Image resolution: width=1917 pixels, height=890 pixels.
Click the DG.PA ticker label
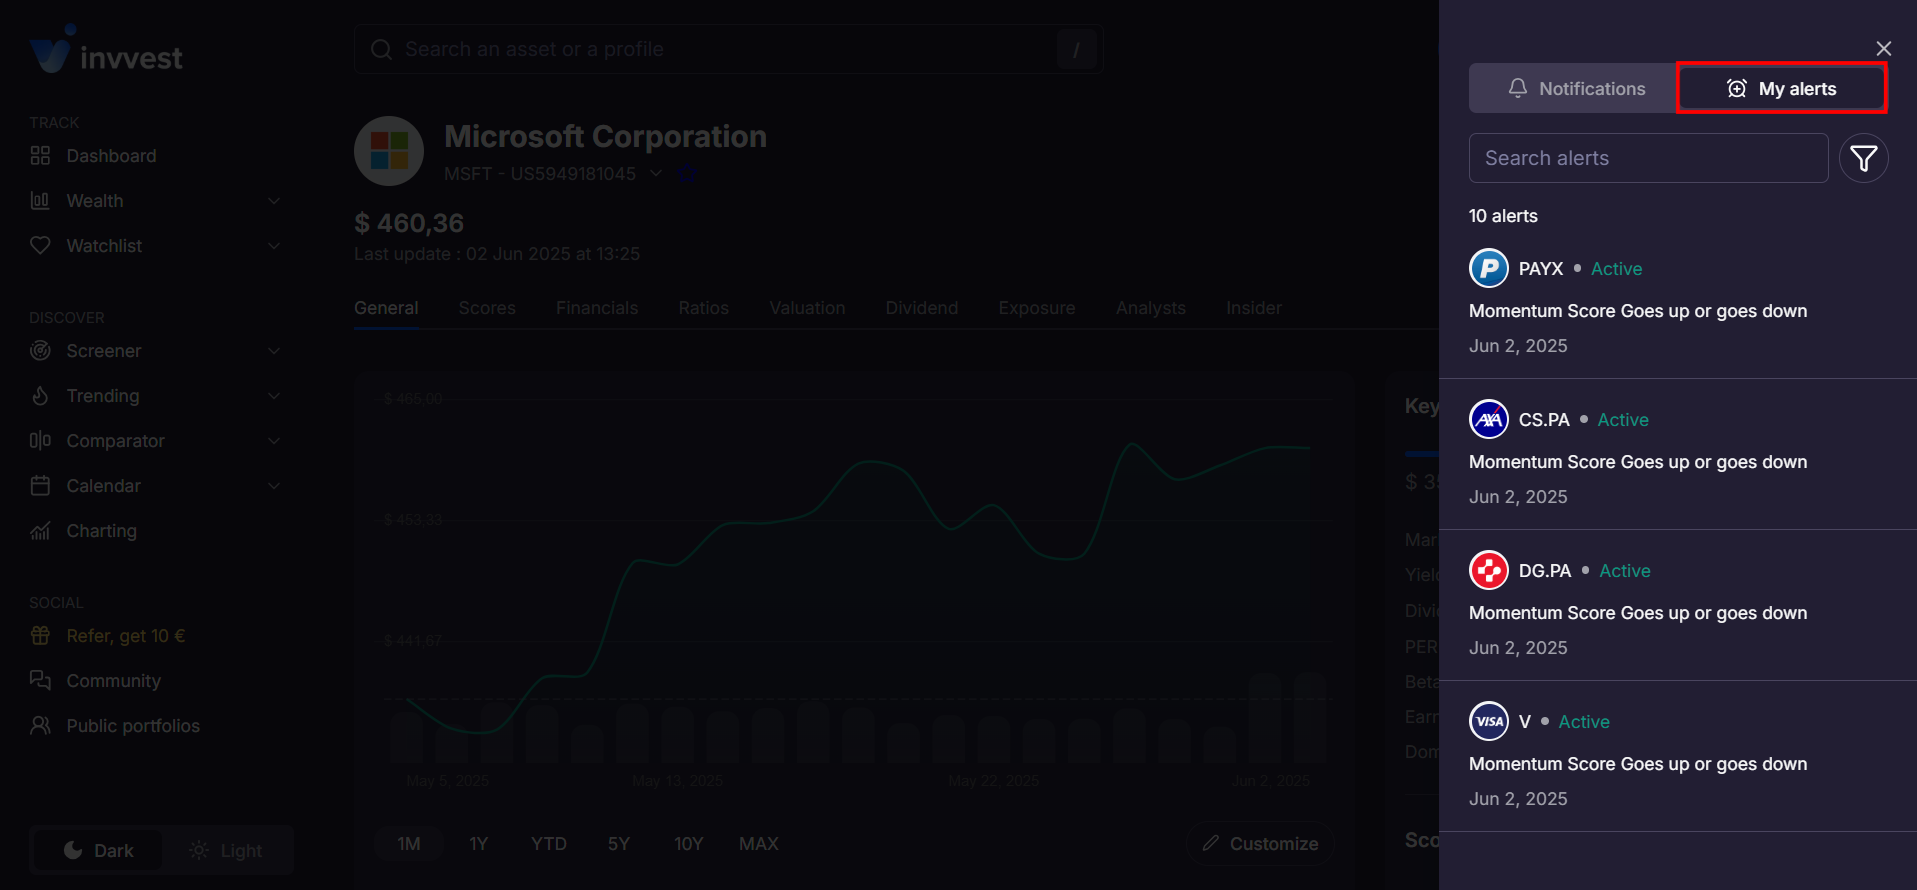click(x=1545, y=571)
